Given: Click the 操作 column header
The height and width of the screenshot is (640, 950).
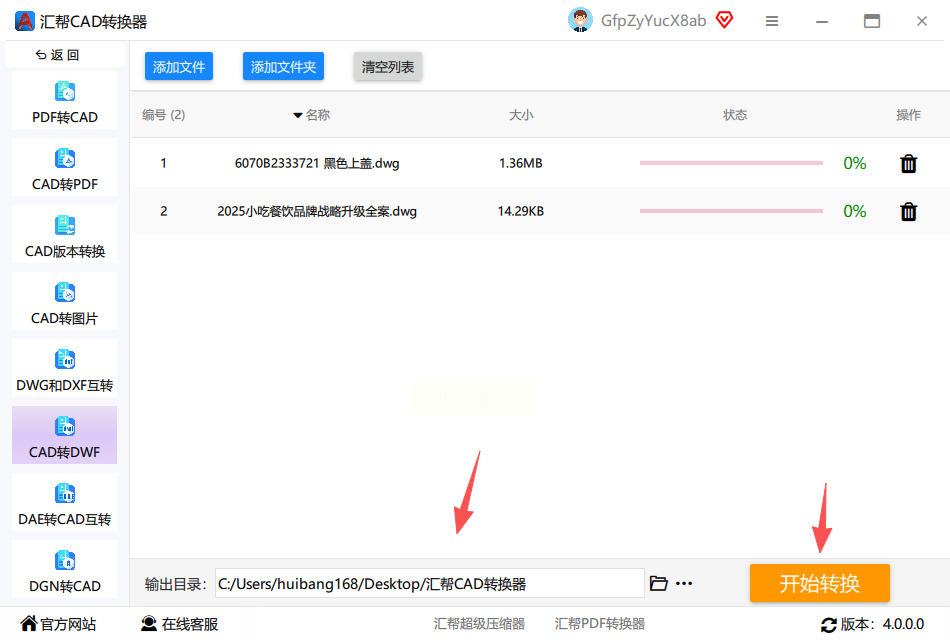Looking at the screenshot, I should point(908,115).
